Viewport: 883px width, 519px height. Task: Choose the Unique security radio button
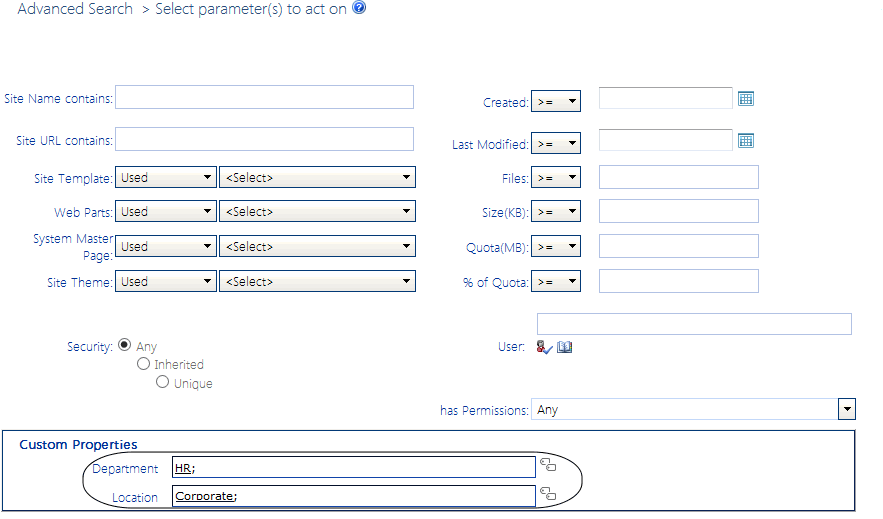[x=162, y=382]
